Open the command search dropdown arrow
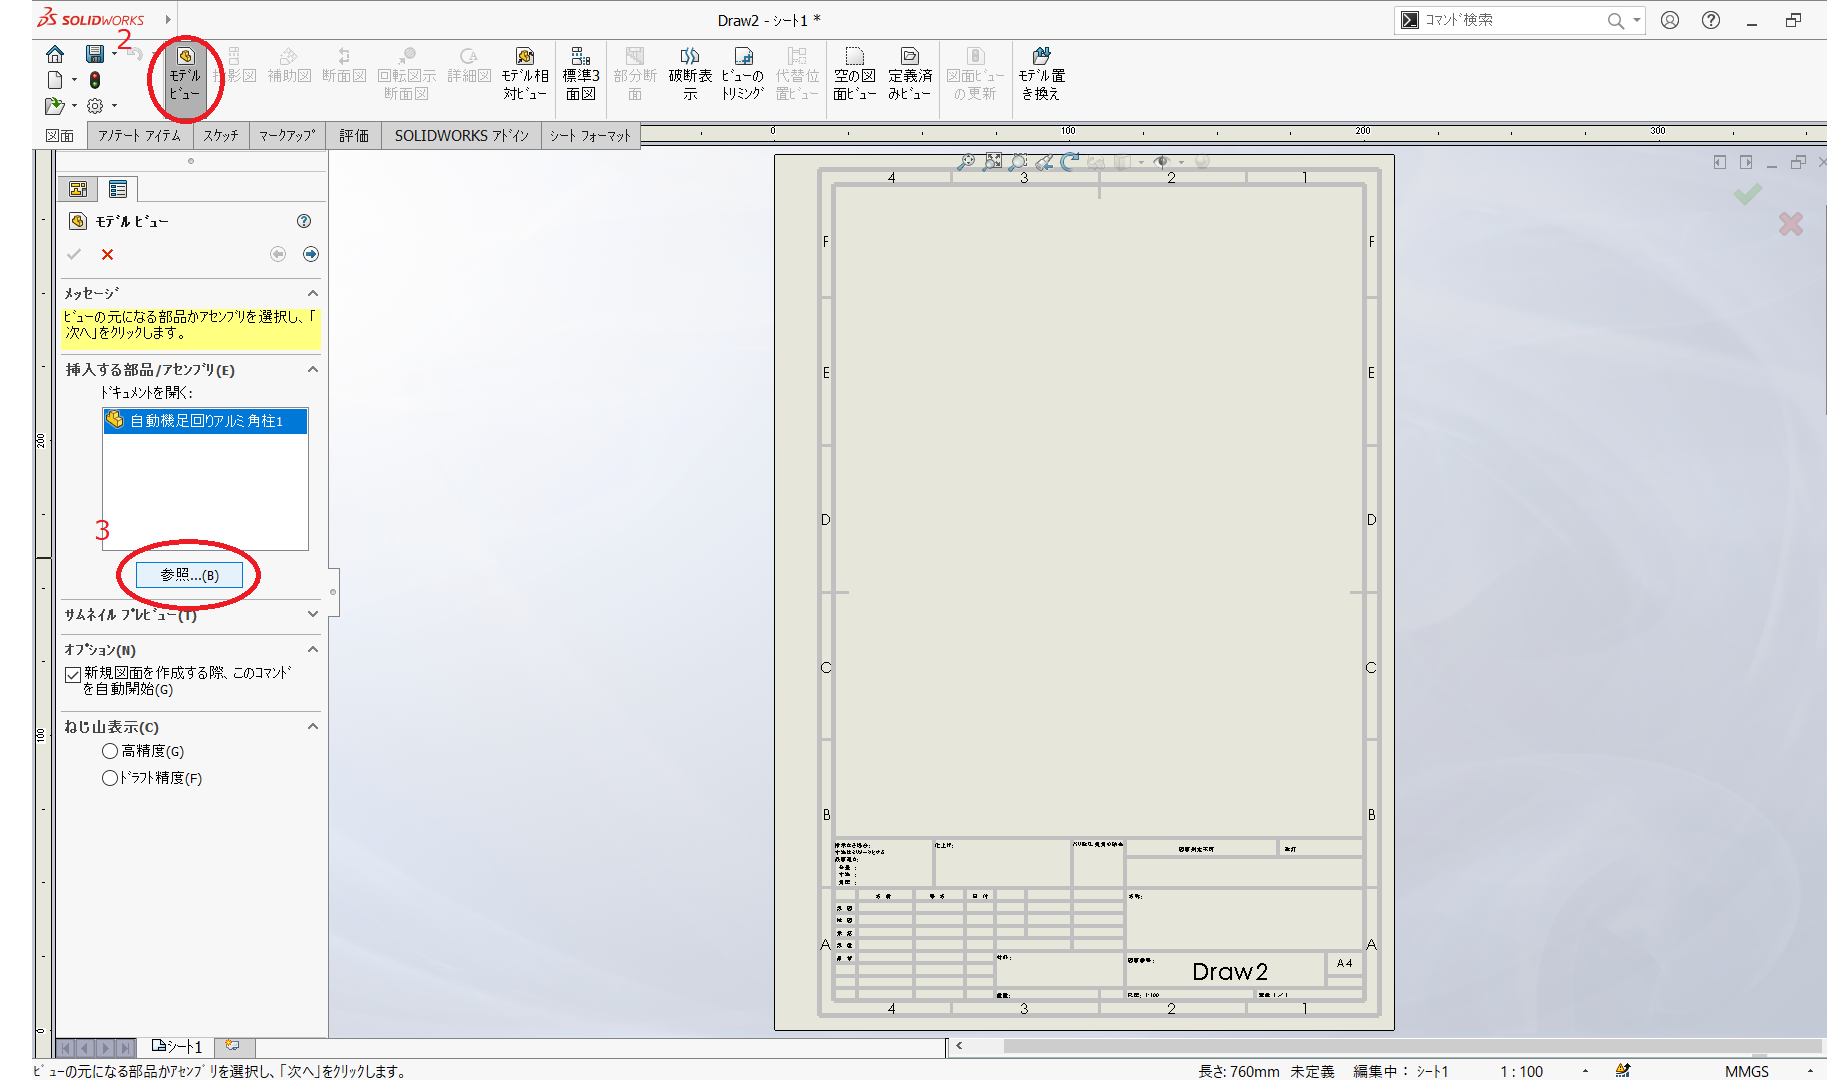This screenshot has height=1080, width=1827. (1637, 20)
